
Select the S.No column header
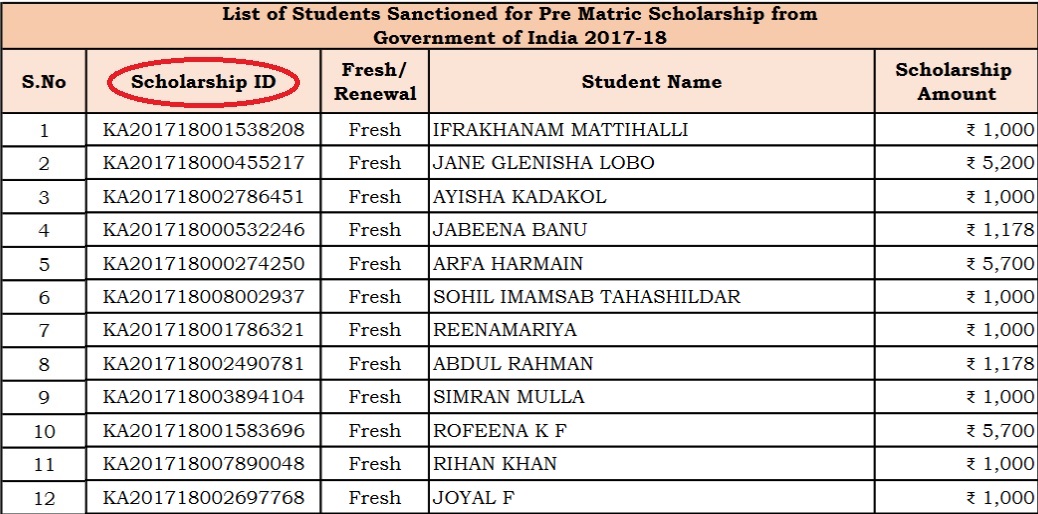43,82
